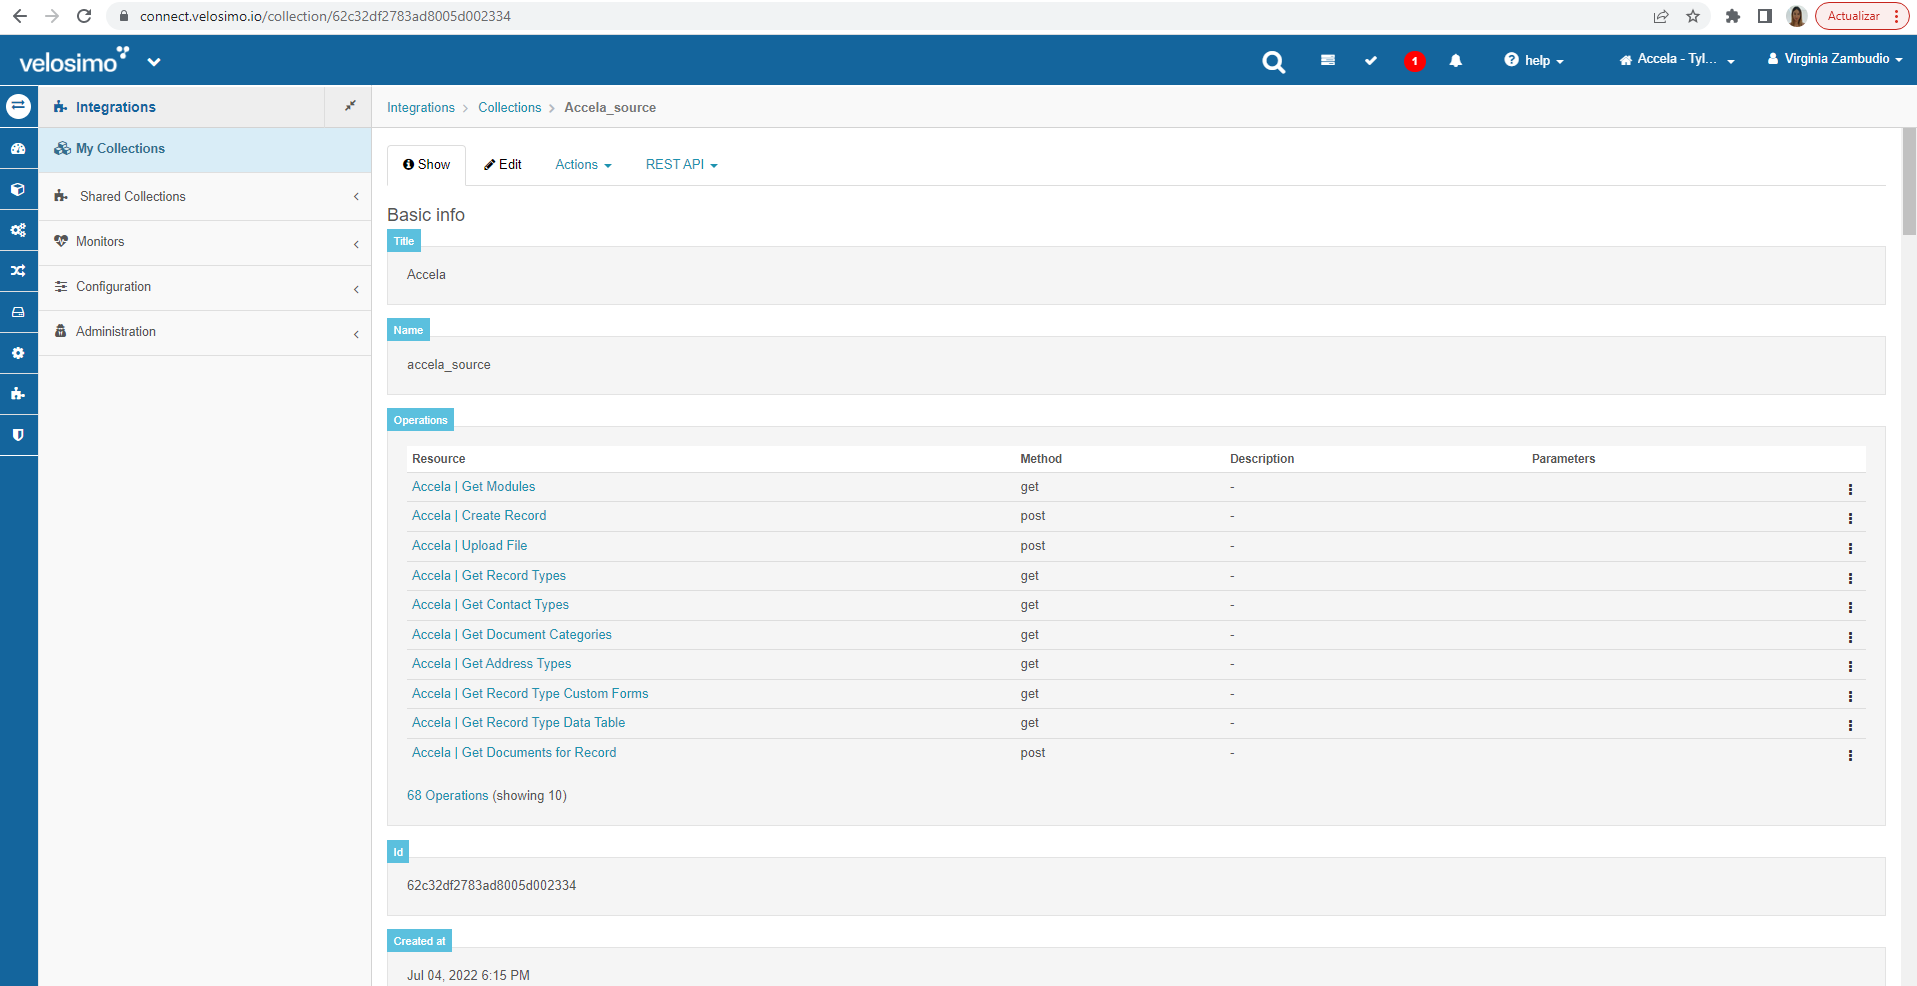Open the Actions dropdown
This screenshot has width=1917, height=986.
pos(583,165)
